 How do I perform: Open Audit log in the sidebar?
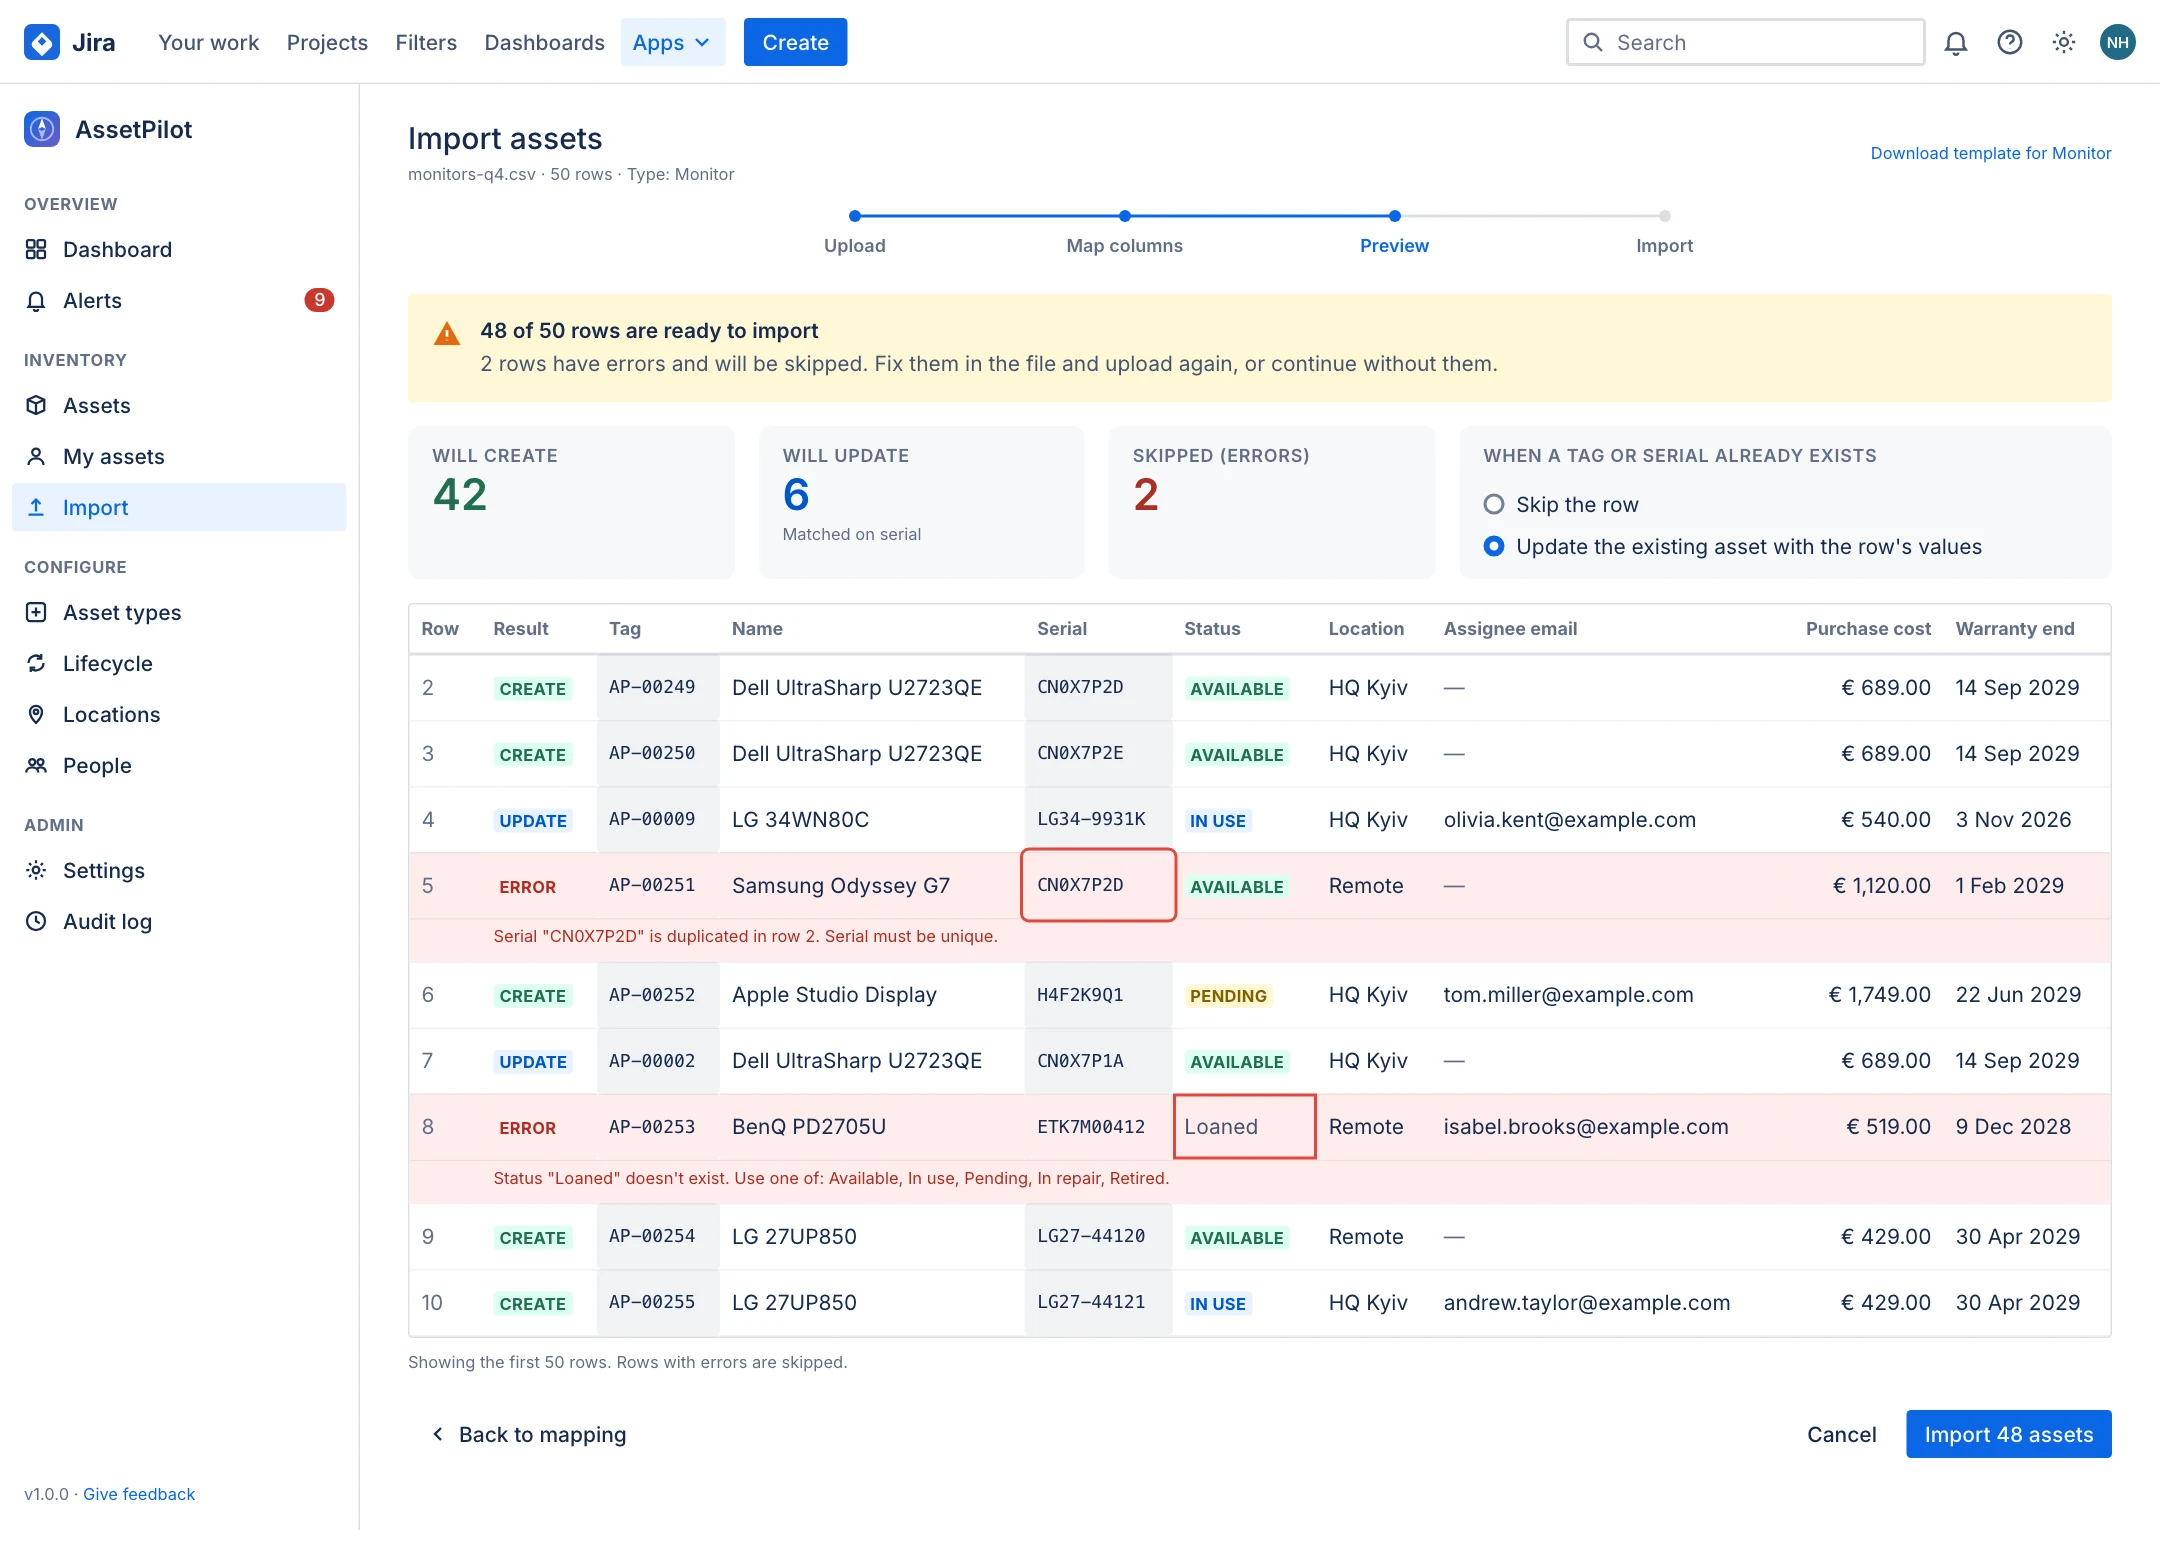pyautogui.click(x=179, y=921)
